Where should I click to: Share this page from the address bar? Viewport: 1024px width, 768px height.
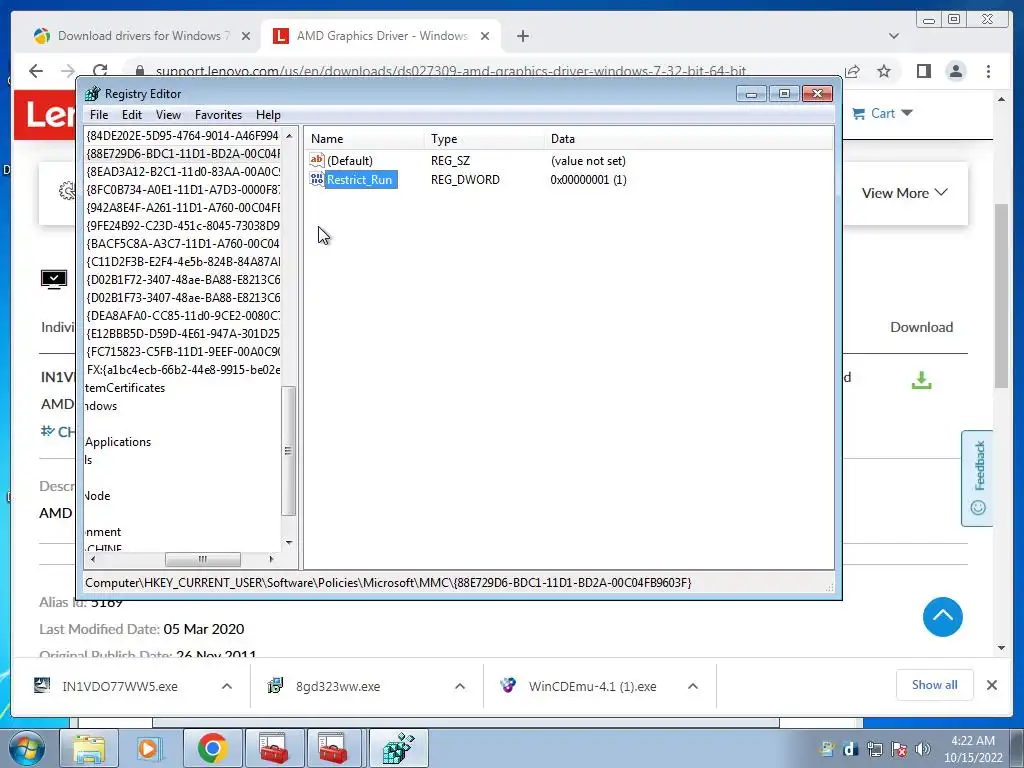coord(852,71)
